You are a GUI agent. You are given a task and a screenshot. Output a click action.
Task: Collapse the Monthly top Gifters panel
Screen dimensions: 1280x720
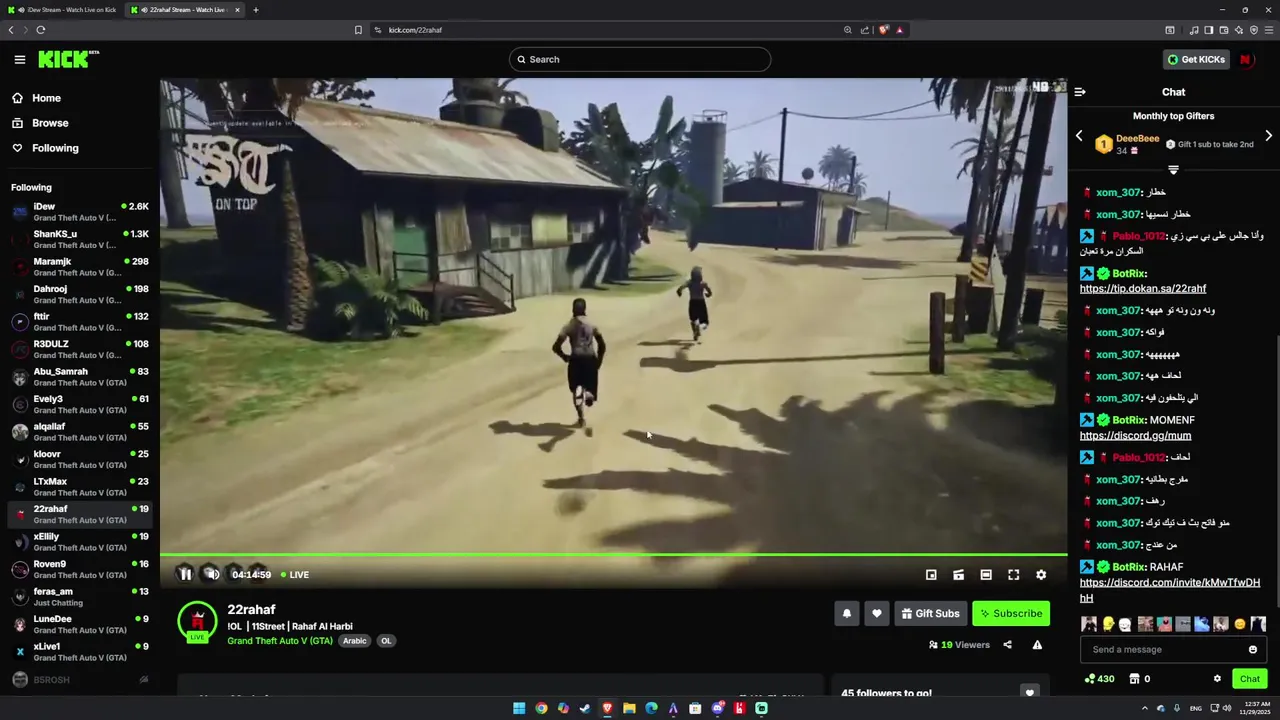point(1173,170)
